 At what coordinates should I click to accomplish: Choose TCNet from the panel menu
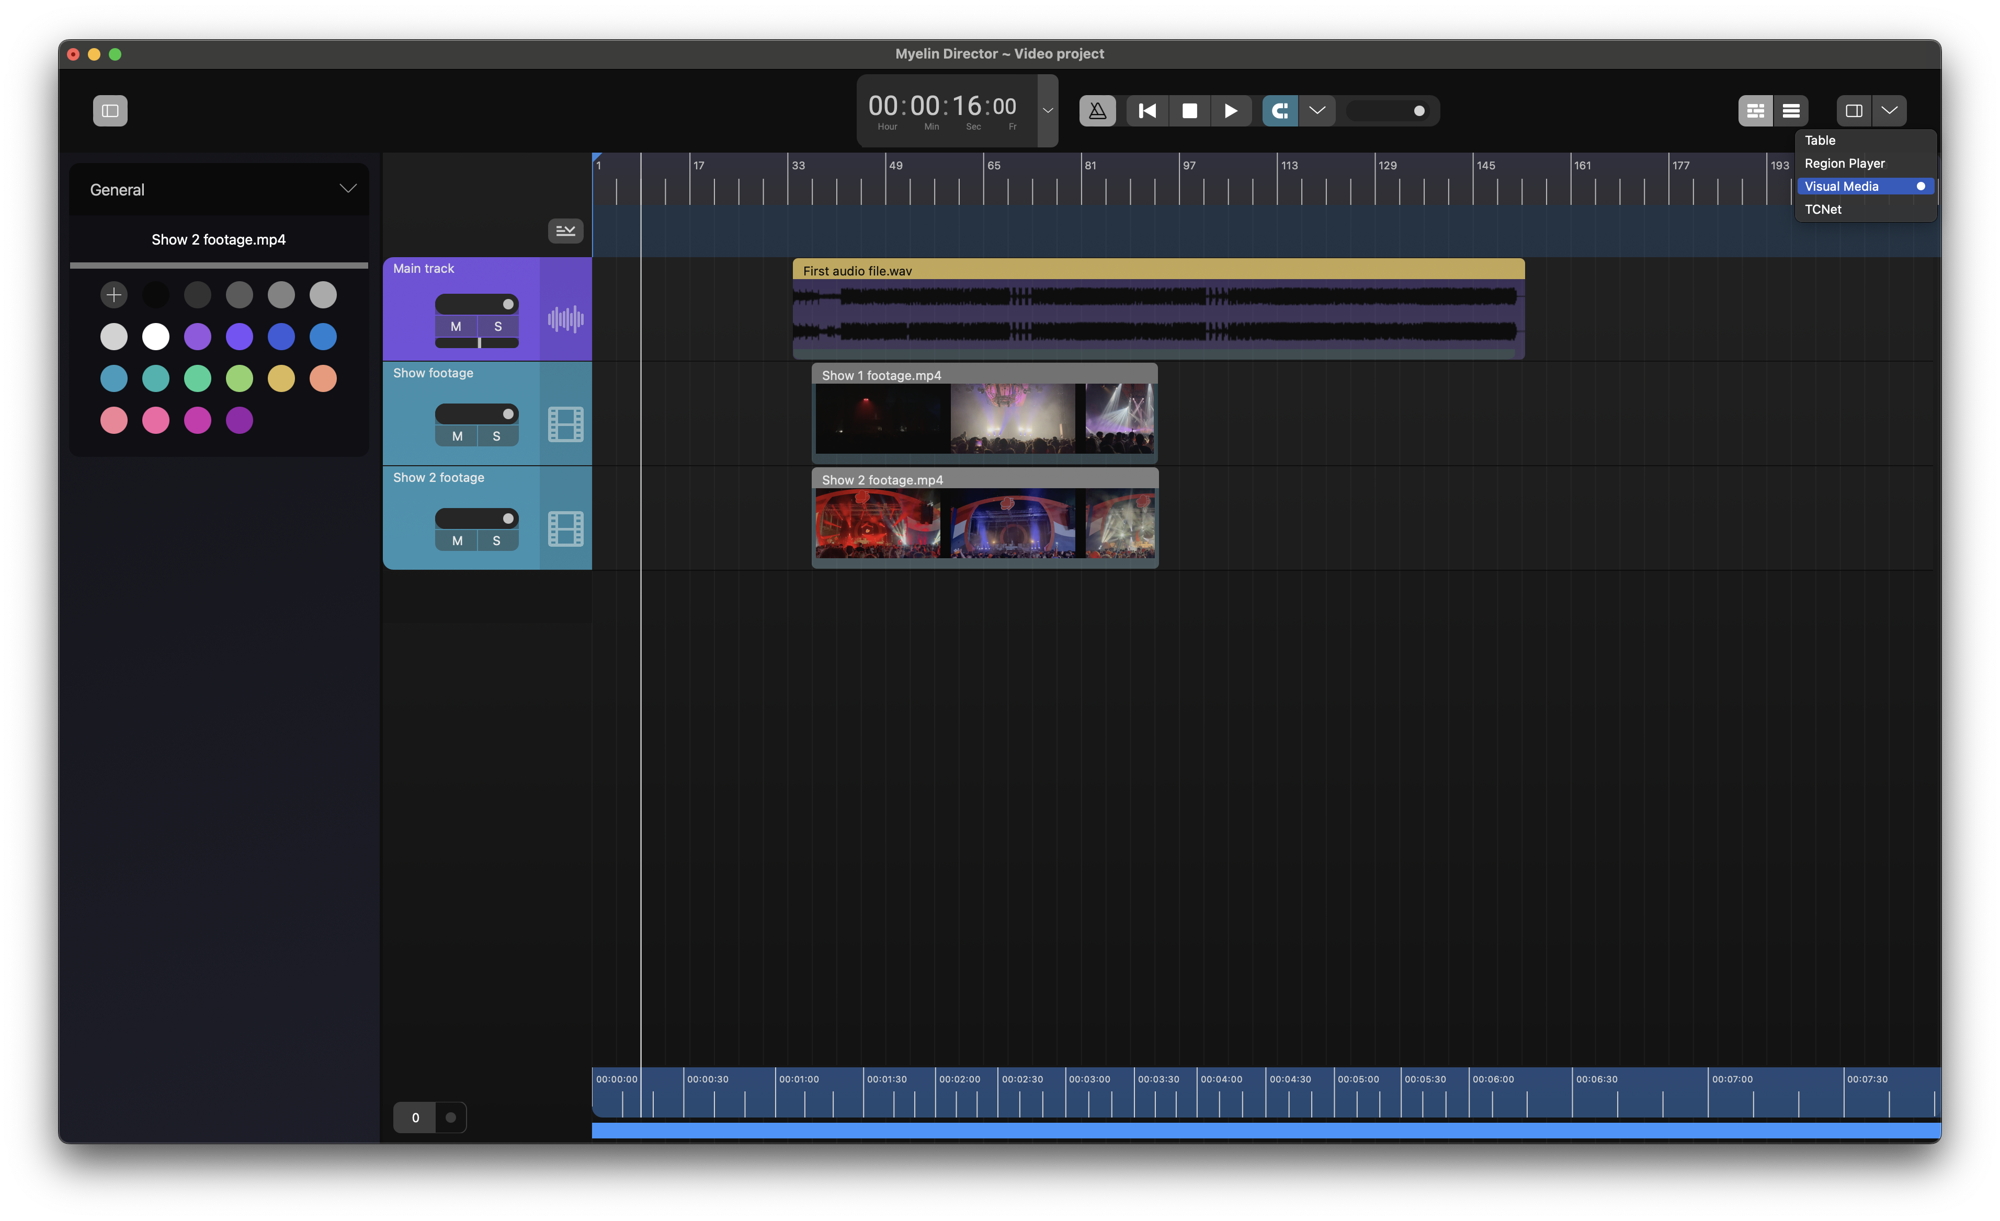pos(1823,209)
